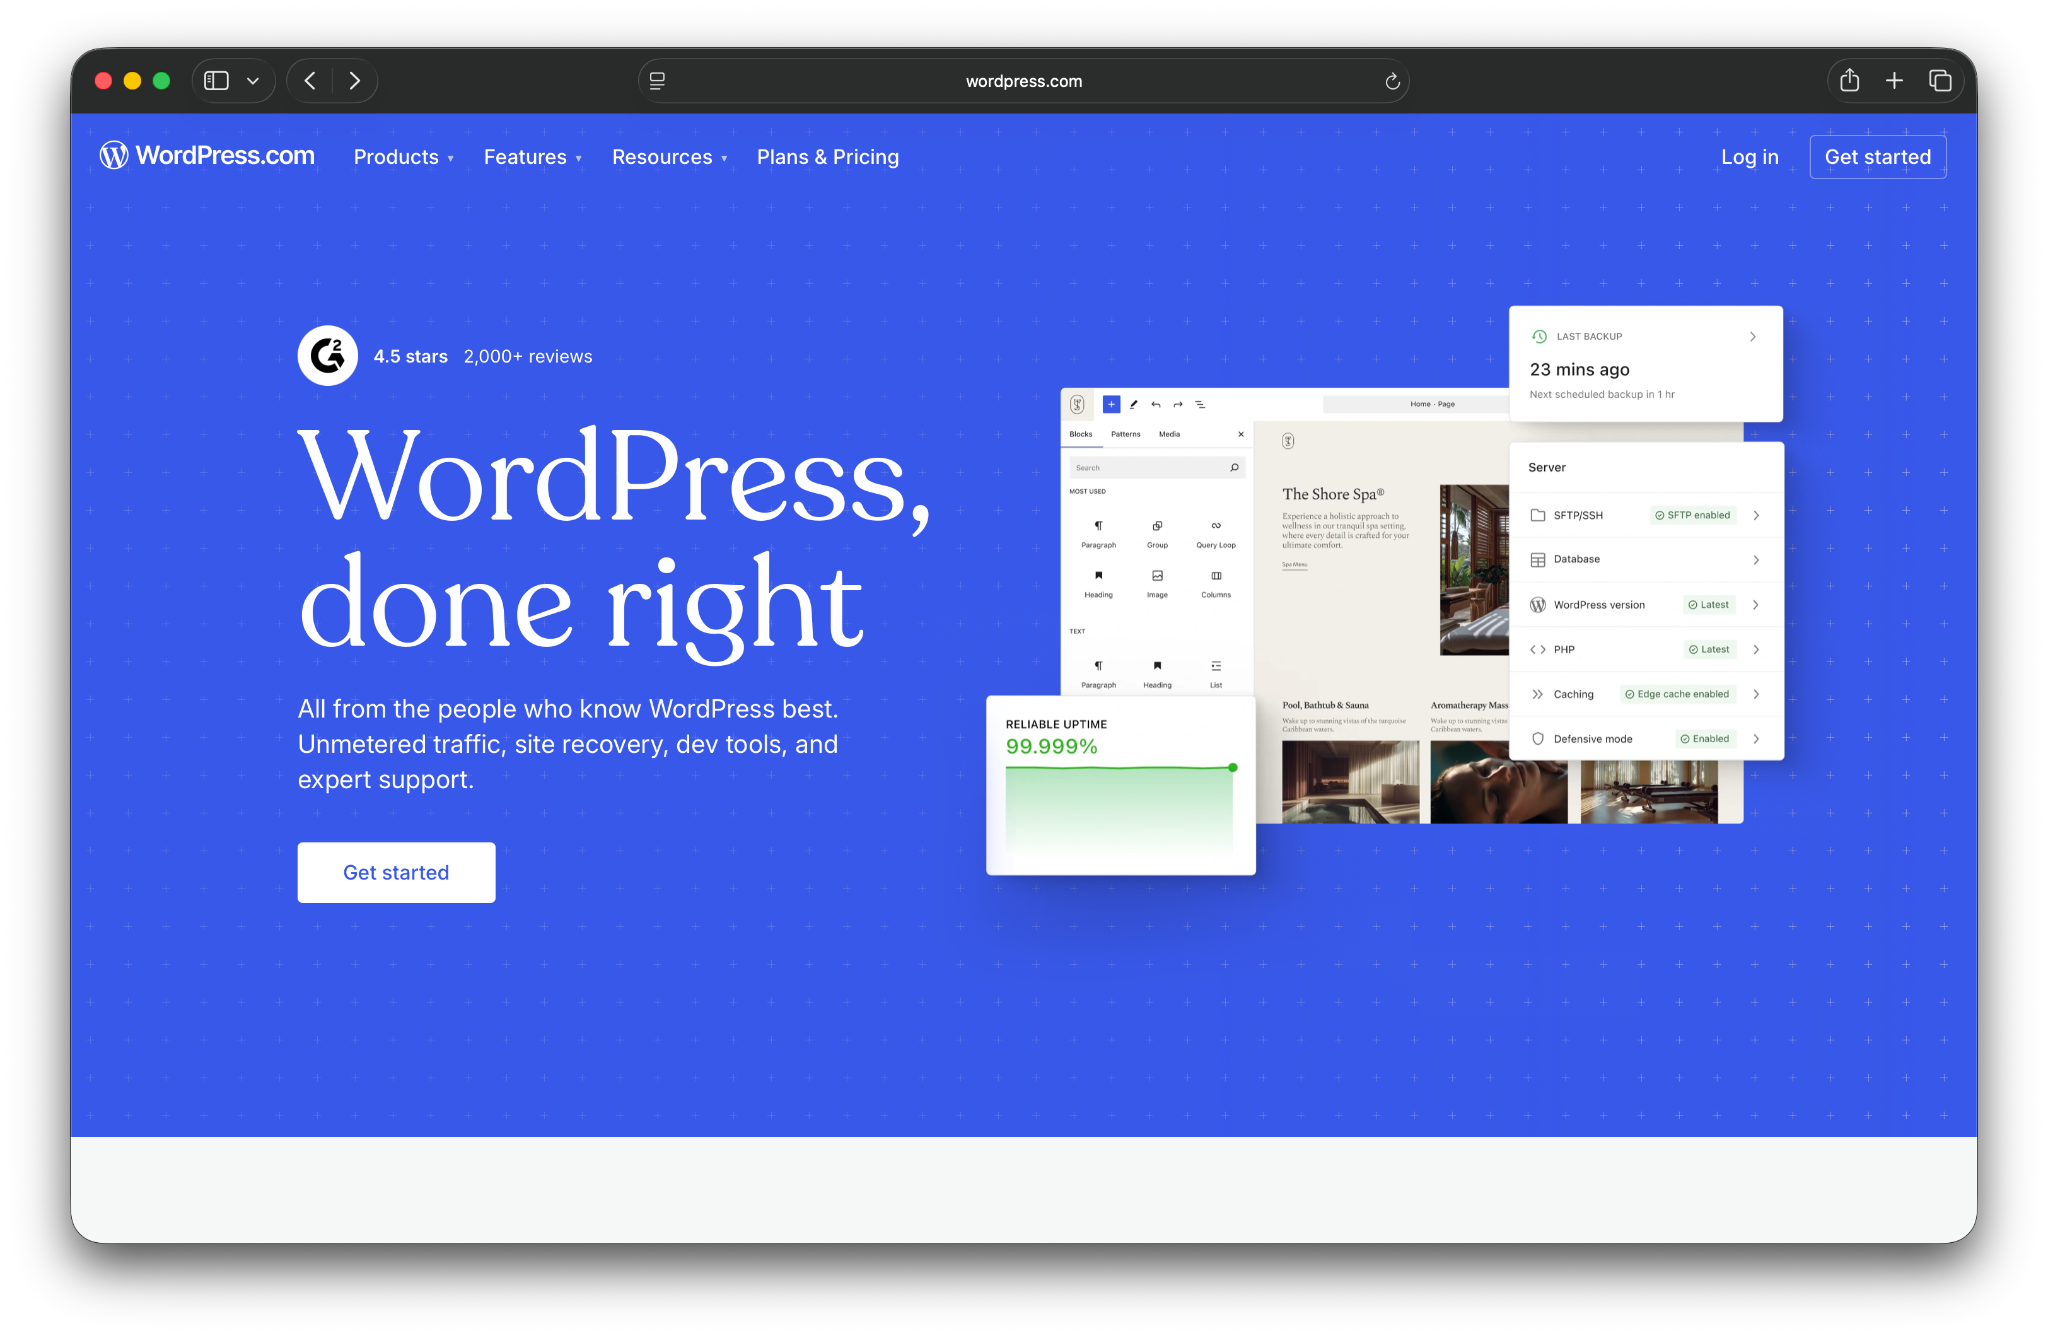Click the block Search field
Screen dimensions: 2048x1337
click(x=1157, y=467)
